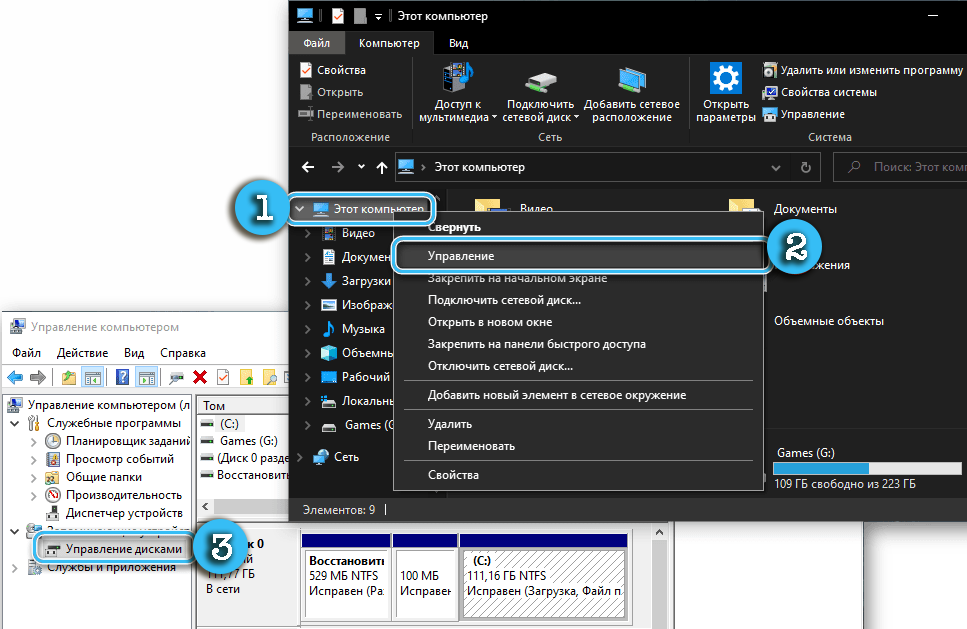Image resolution: width=967 pixels, height=629 pixels.
Task: Click the red X delete toolbar icon
Action: [200, 377]
